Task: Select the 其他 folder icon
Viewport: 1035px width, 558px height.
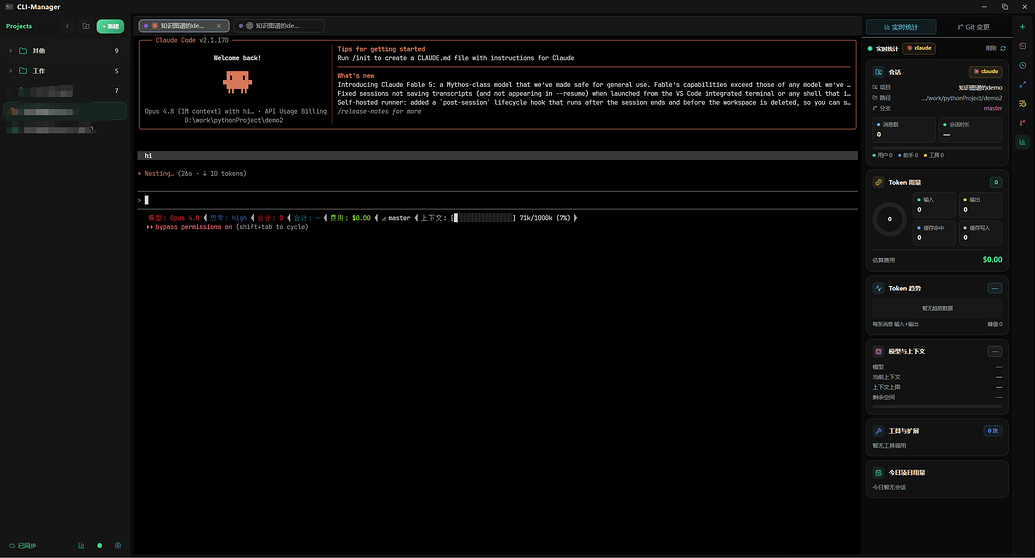Action: click(x=23, y=51)
